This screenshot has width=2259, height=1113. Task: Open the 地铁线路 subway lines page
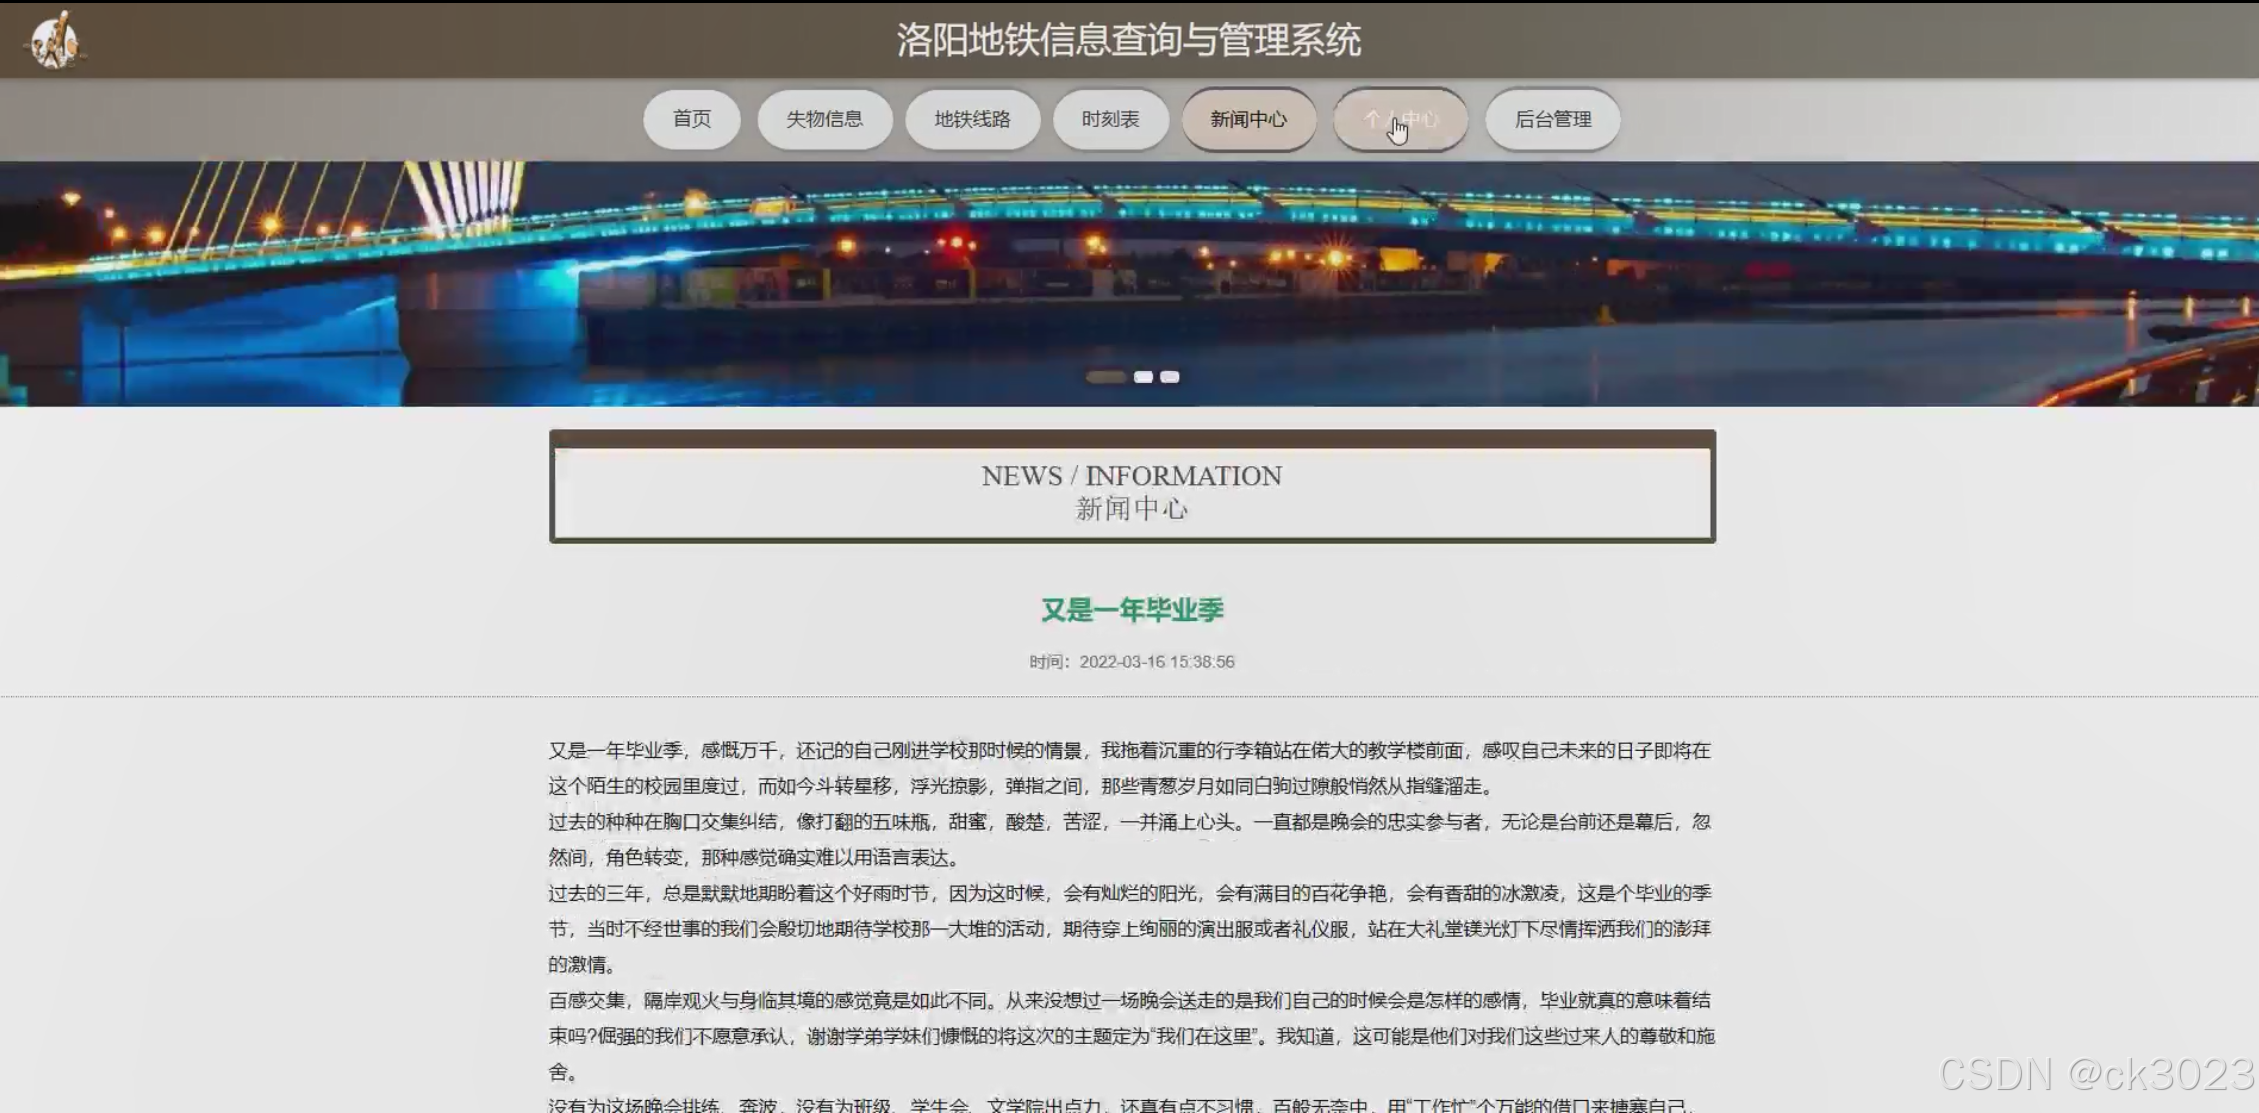click(x=972, y=119)
